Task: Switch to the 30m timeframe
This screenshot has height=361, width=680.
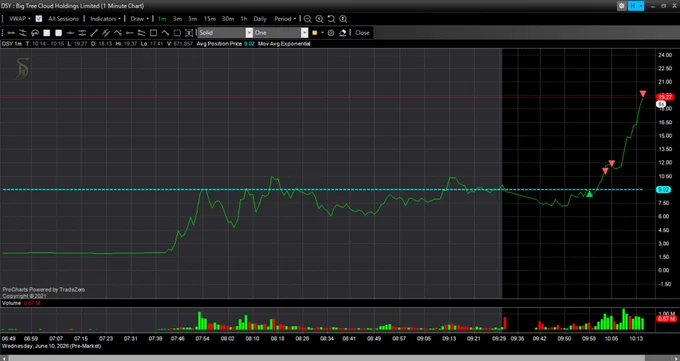Action: (228, 19)
